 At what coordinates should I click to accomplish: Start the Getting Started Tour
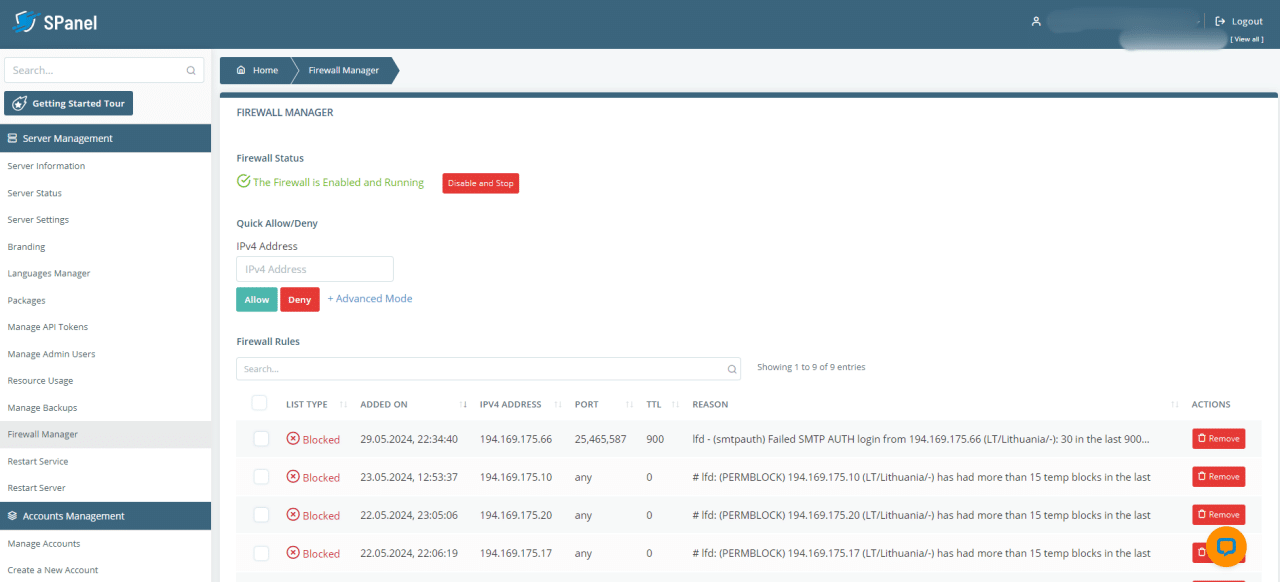point(68,104)
